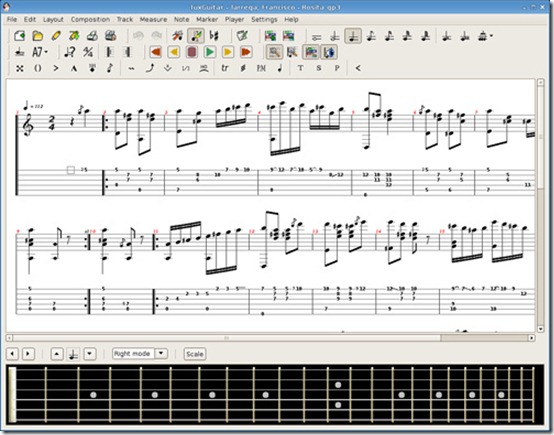
Task: Click the add track icon
Action: click(x=270, y=36)
